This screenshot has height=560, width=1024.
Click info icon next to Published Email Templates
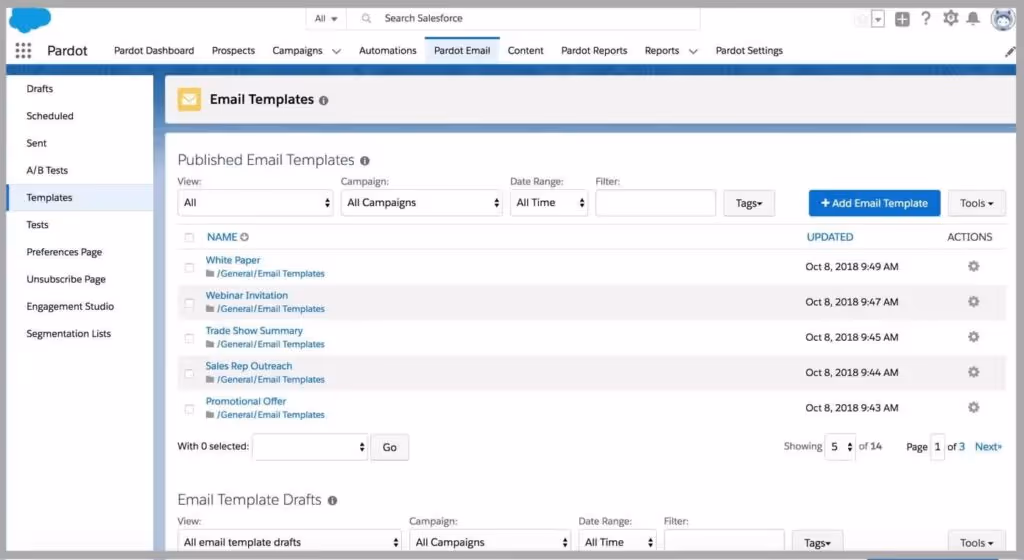point(364,161)
